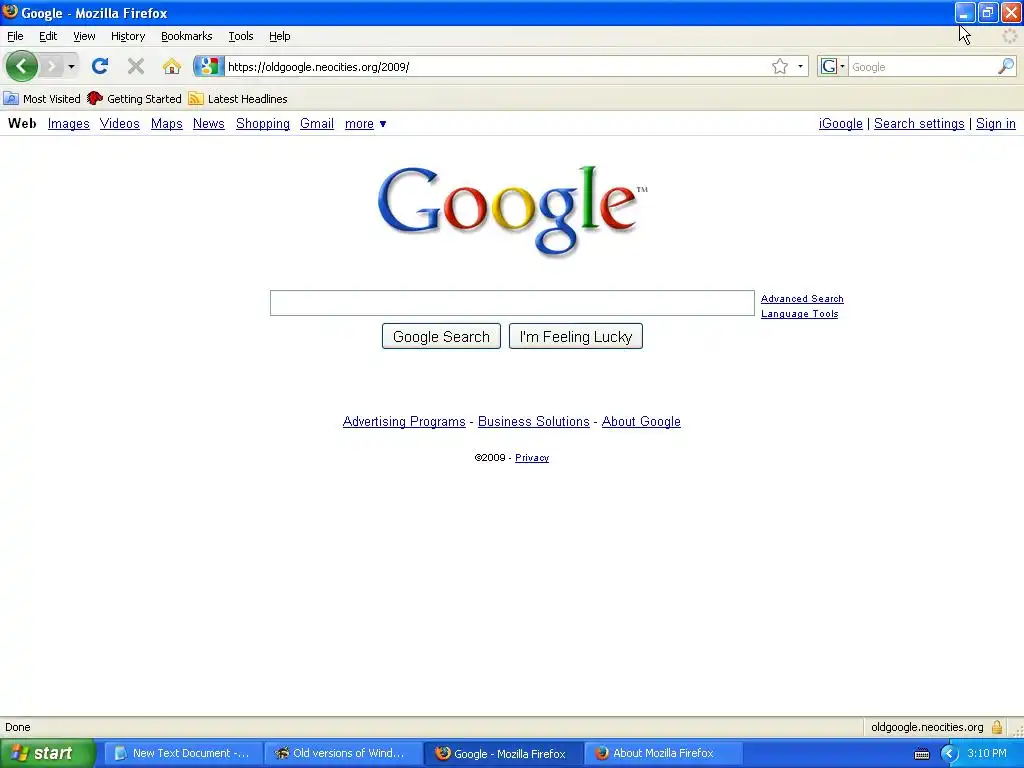Expand the 'more' services dropdown
Viewport: 1024px width, 768px height.
pyautogui.click(x=366, y=123)
